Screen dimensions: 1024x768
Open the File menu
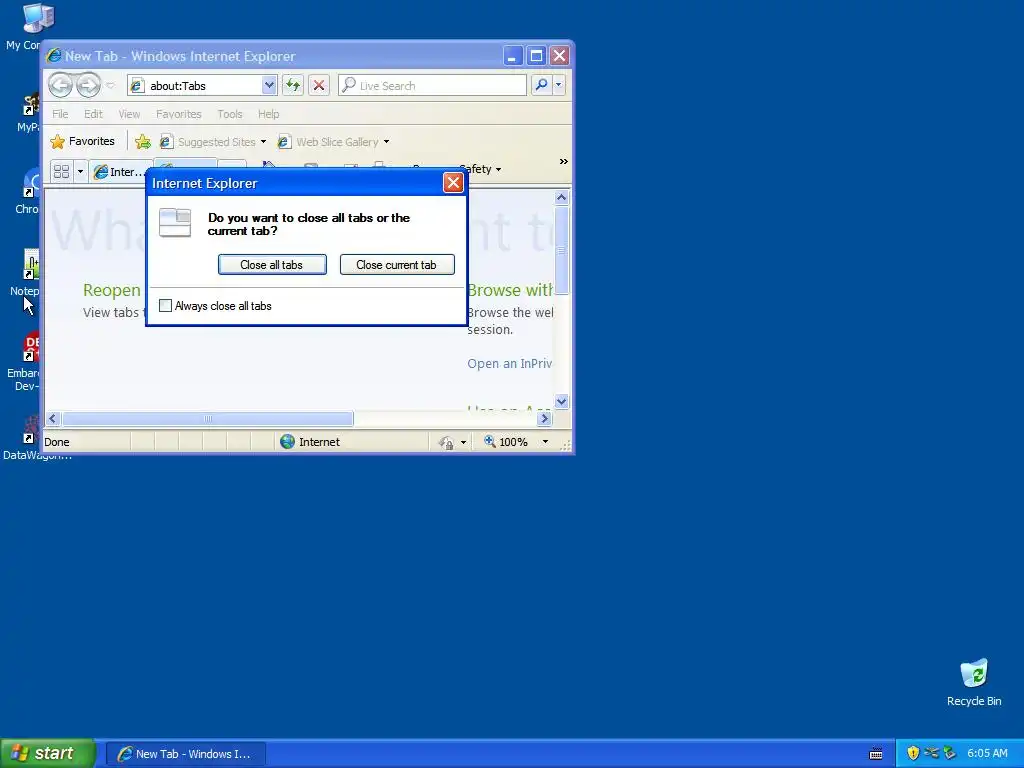tap(60, 114)
